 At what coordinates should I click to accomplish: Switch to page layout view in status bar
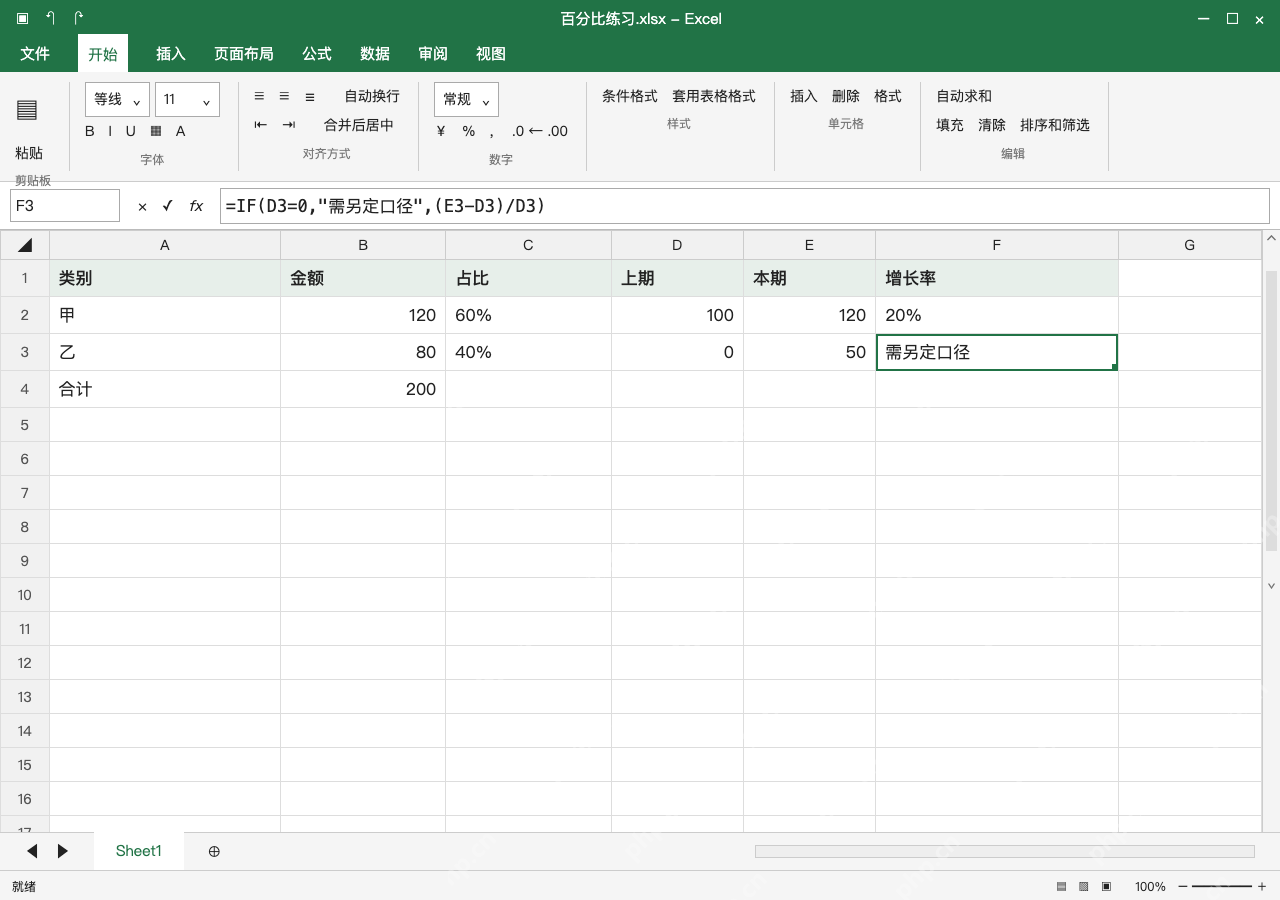pyautogui.click(x=1083, y=886)
